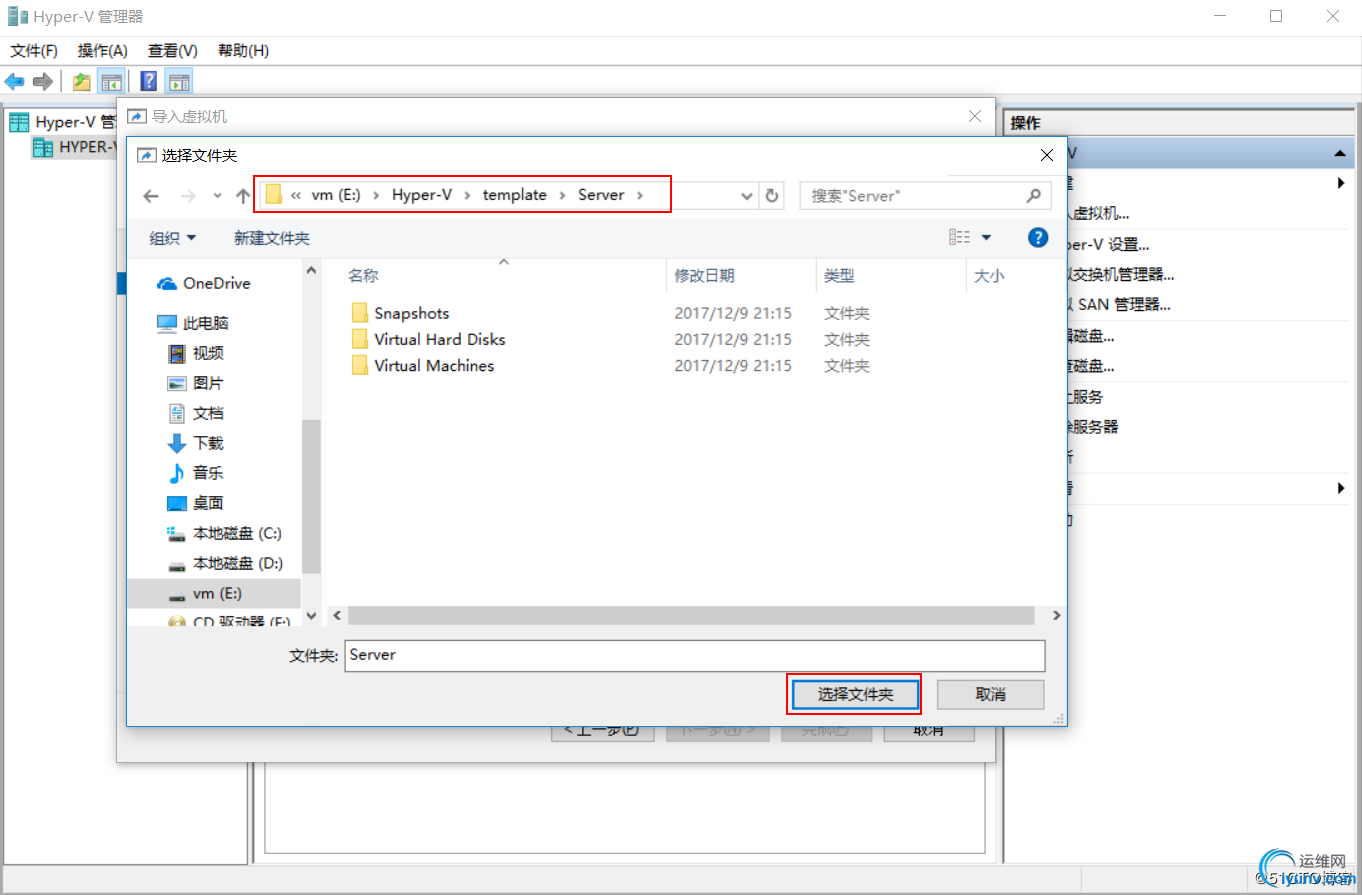This screenshot has width=1362, height=895.
Task: Go up one folder level in the picker
Action: coord(242,196)
